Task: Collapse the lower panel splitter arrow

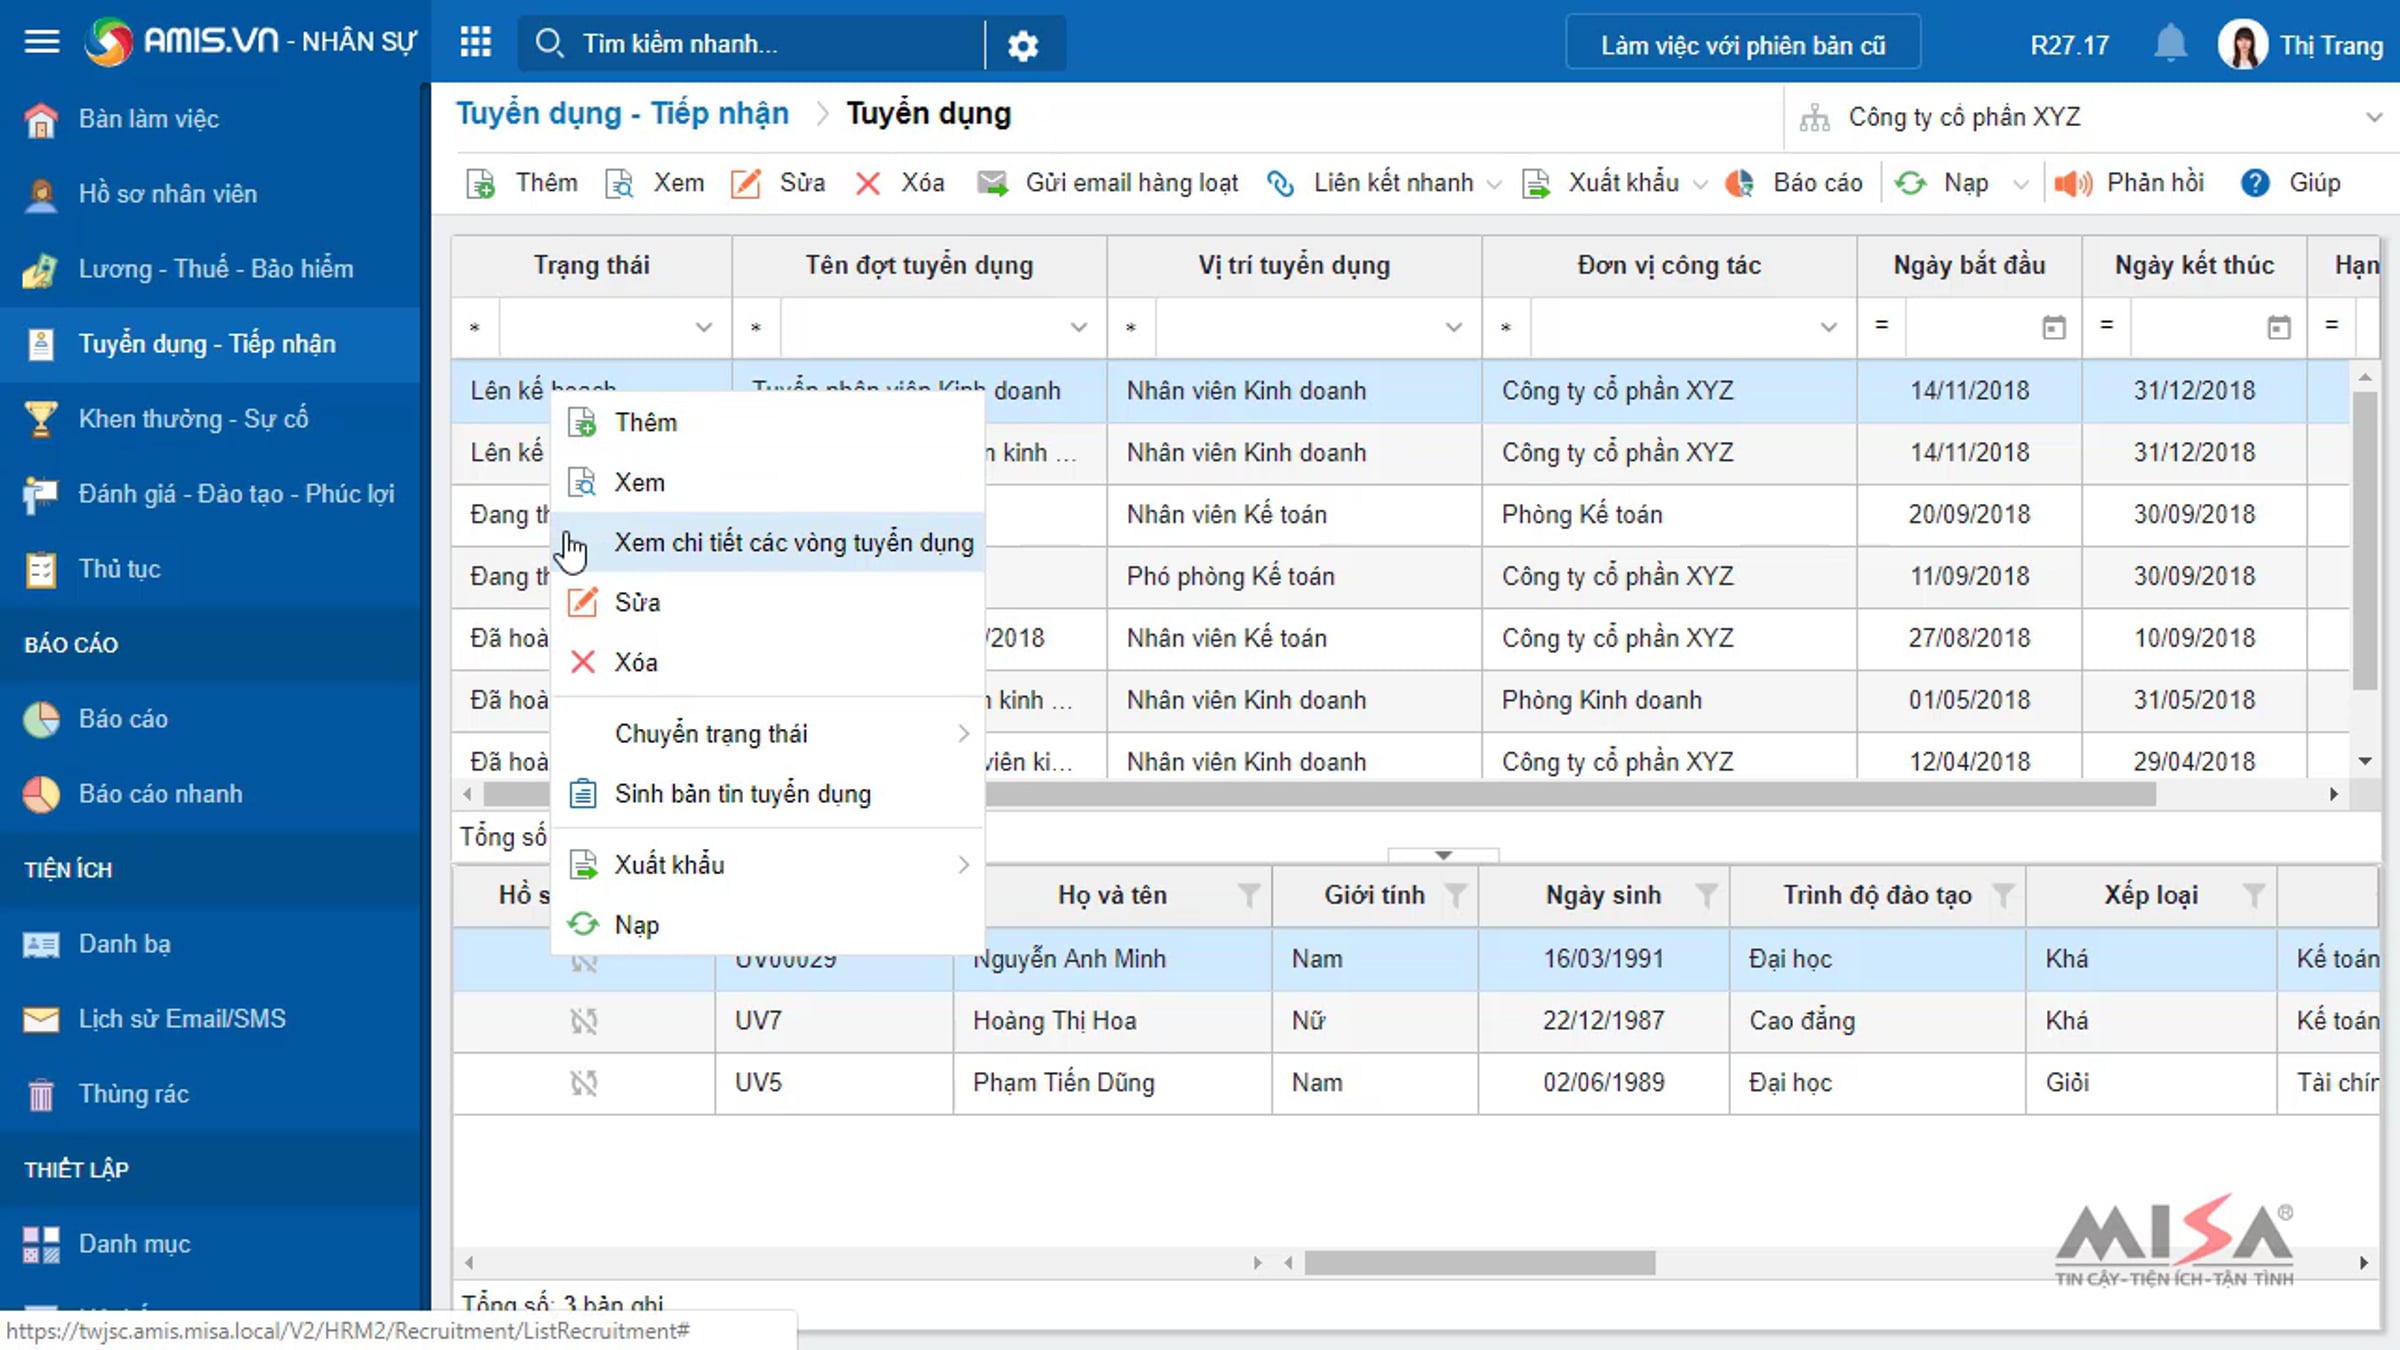Action: 1443,855
